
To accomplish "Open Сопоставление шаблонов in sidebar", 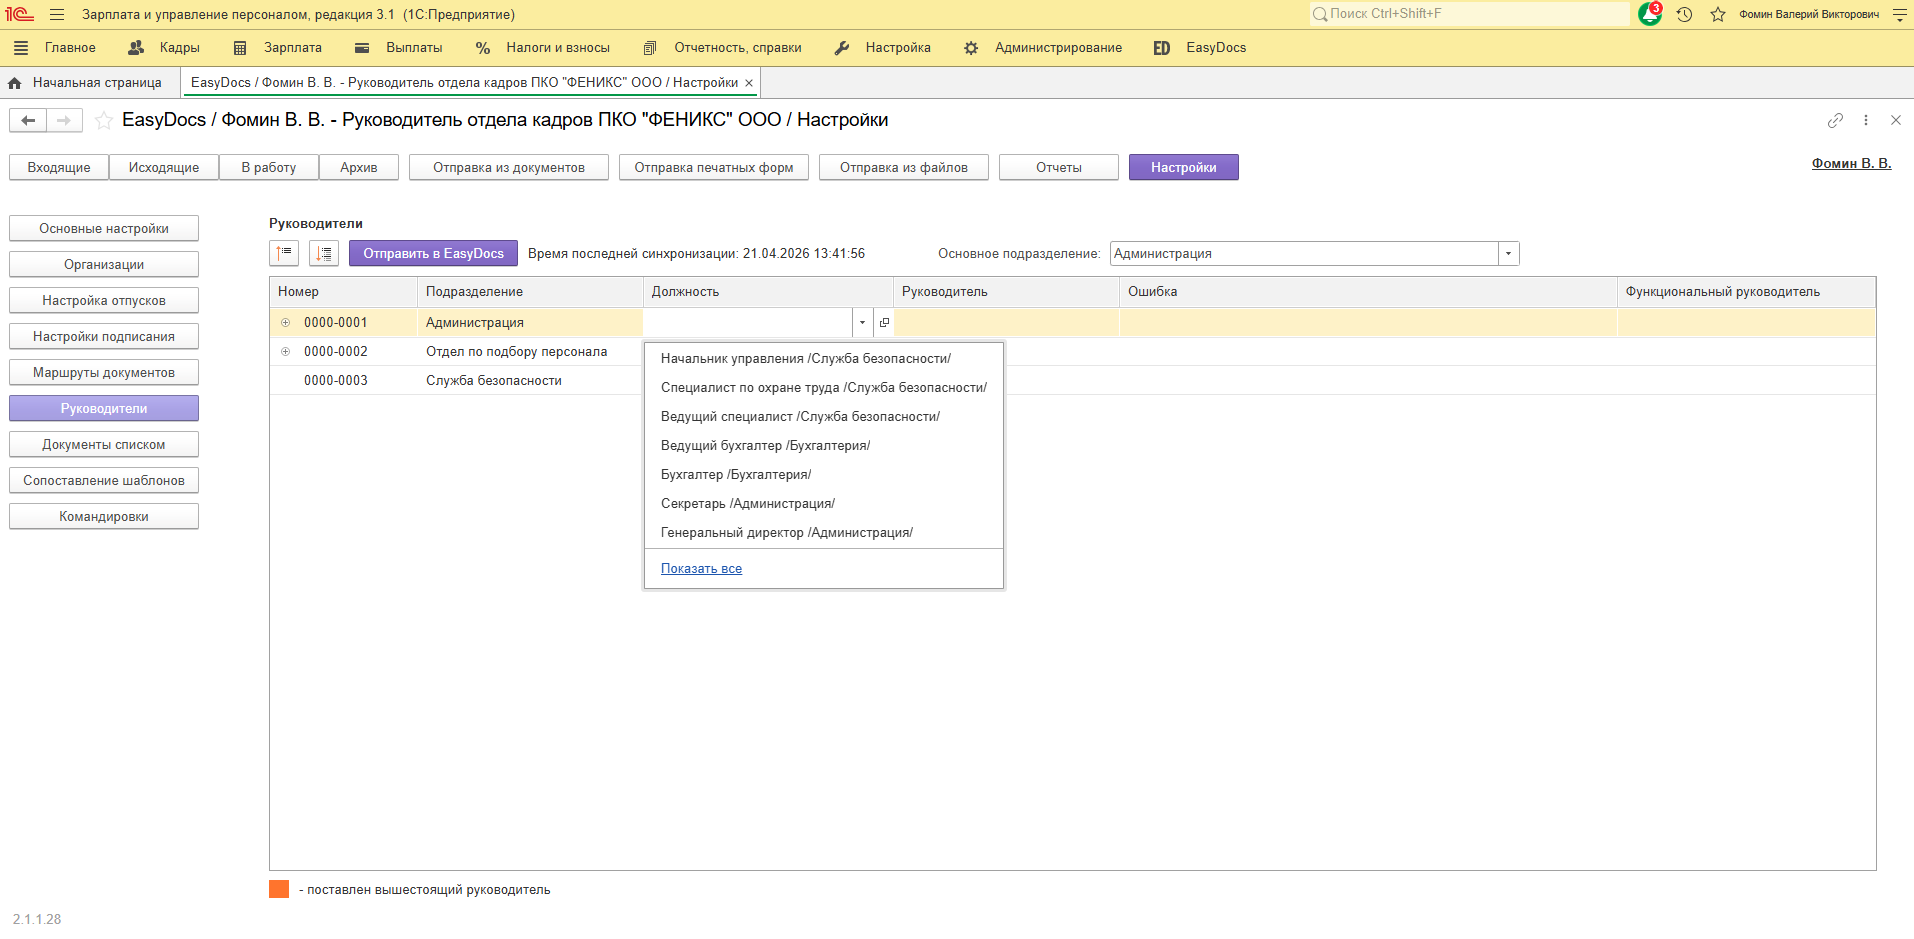I will (x=104, y=481).
